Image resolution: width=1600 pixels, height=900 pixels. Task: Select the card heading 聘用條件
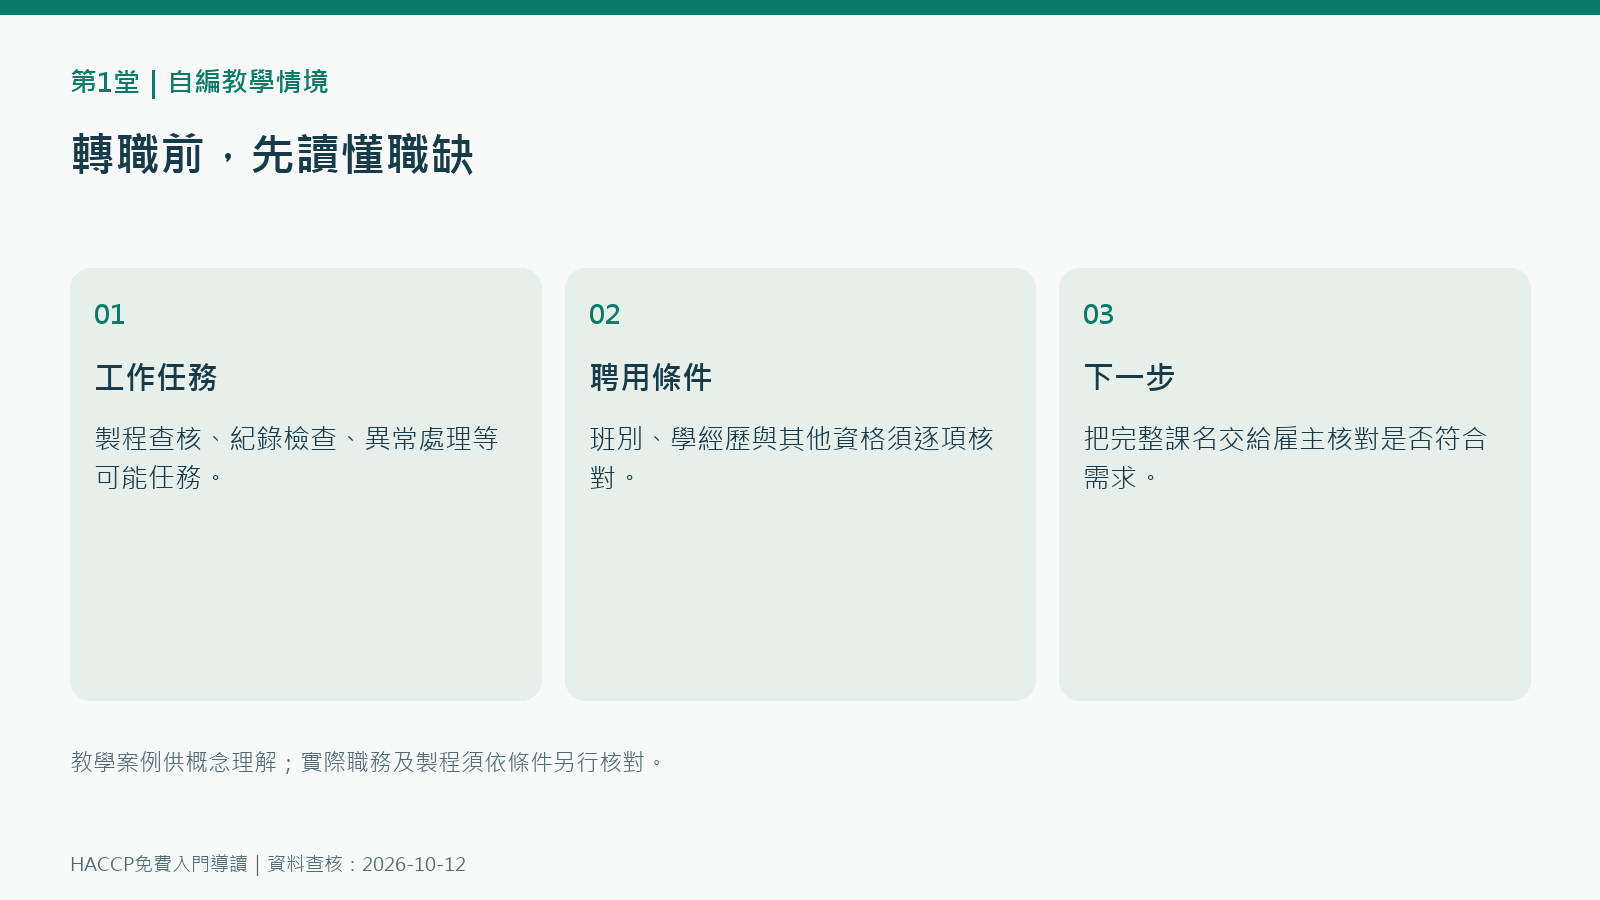[x=651, y=377]
